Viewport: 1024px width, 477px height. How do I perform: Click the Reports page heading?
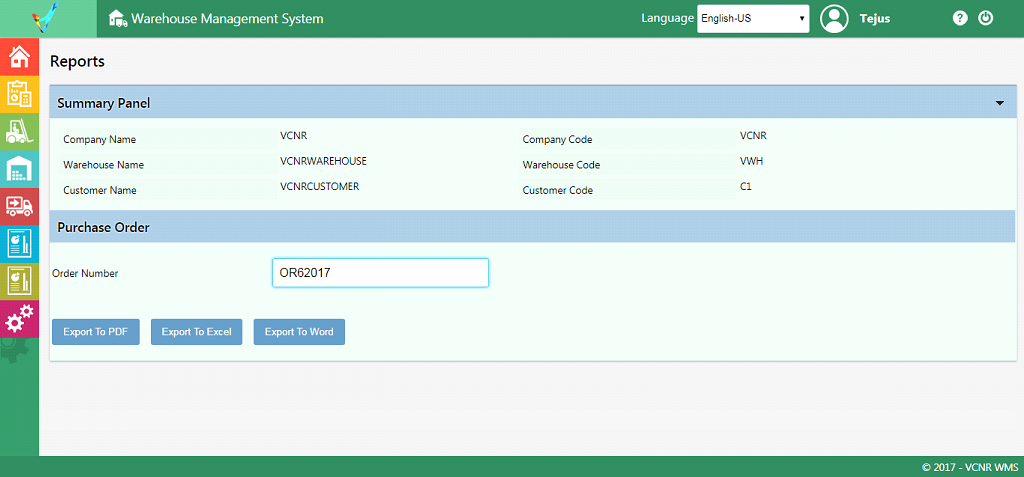pyautogui.click(x=77, y=61)
